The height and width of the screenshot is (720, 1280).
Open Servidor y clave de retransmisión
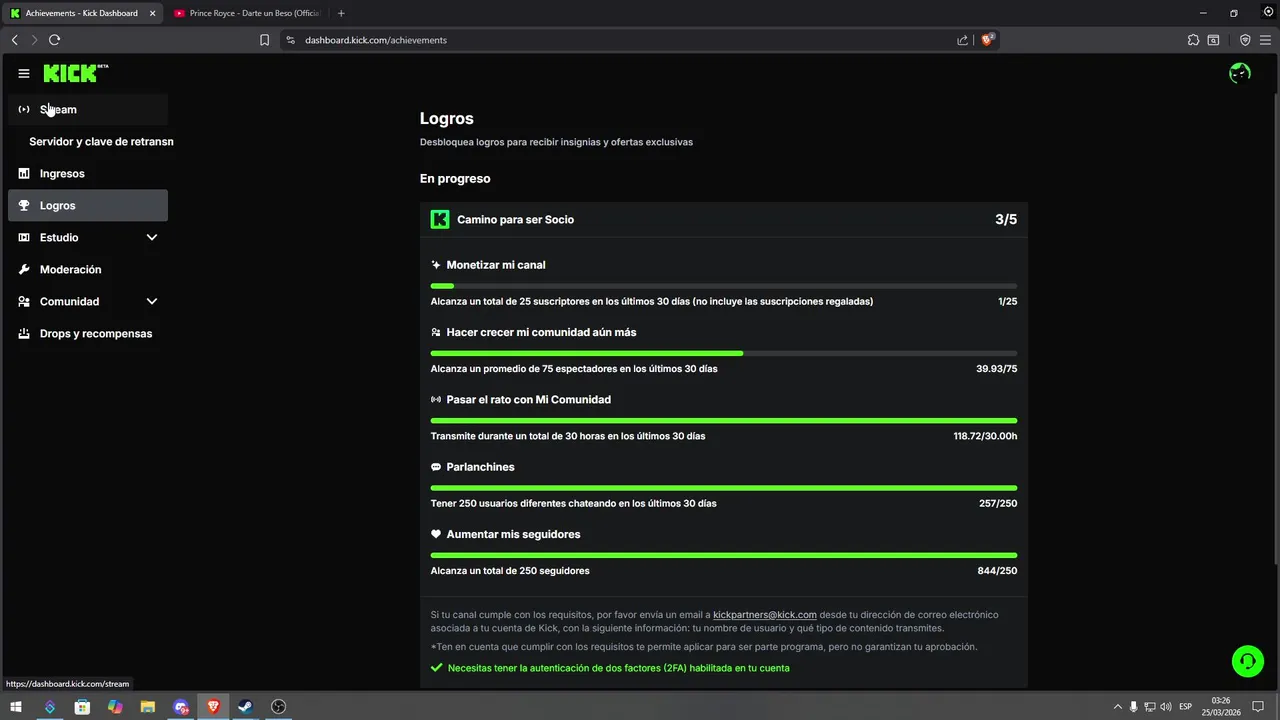[101, 141]
